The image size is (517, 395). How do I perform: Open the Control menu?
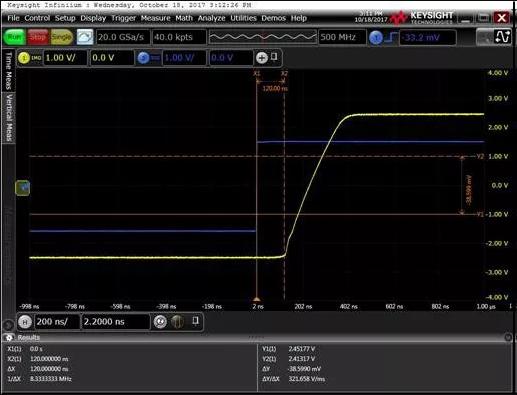pos(37,18)
